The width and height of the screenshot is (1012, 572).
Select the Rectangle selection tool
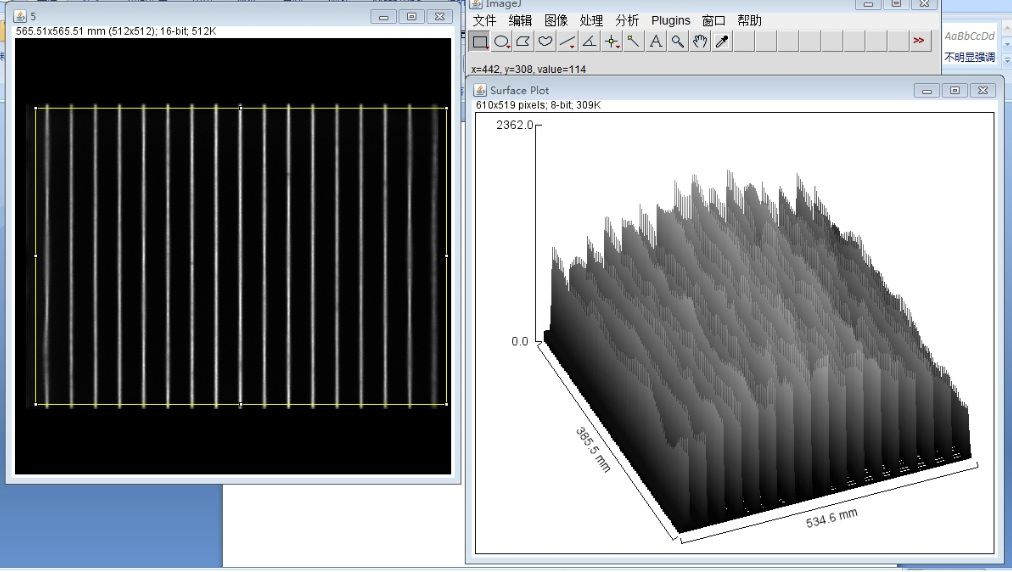click(x=480, y=41)
